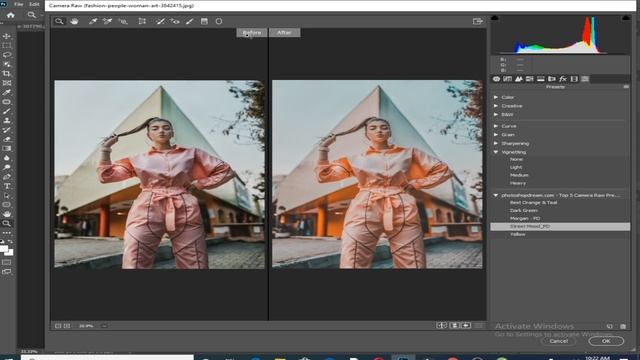Apply the Heavy vignetting preset
The height and width of the screenshot is (360, 640).
(x=518, y=183)
